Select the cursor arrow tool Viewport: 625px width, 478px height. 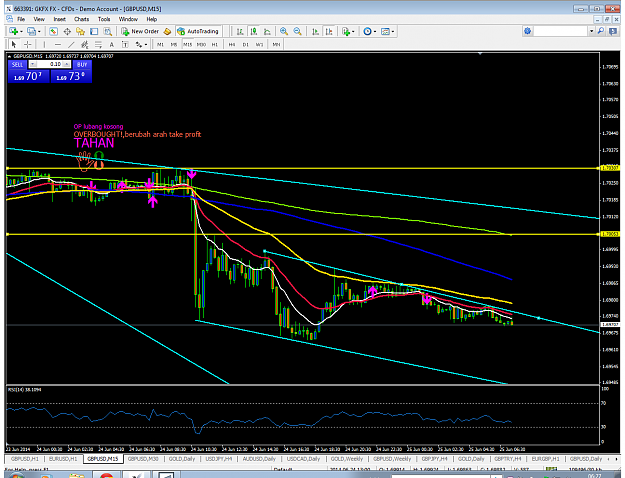(x=14, y=44)
